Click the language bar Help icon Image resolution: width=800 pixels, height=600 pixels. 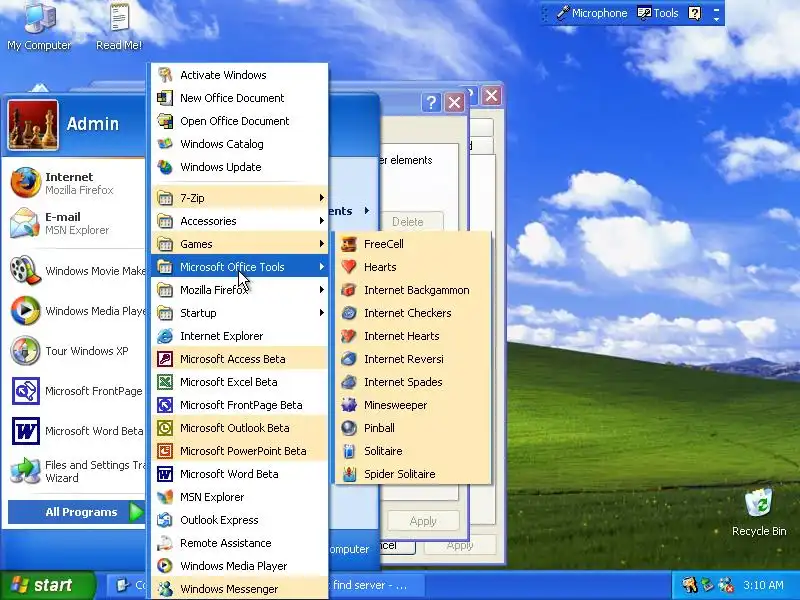click(694, 13)
